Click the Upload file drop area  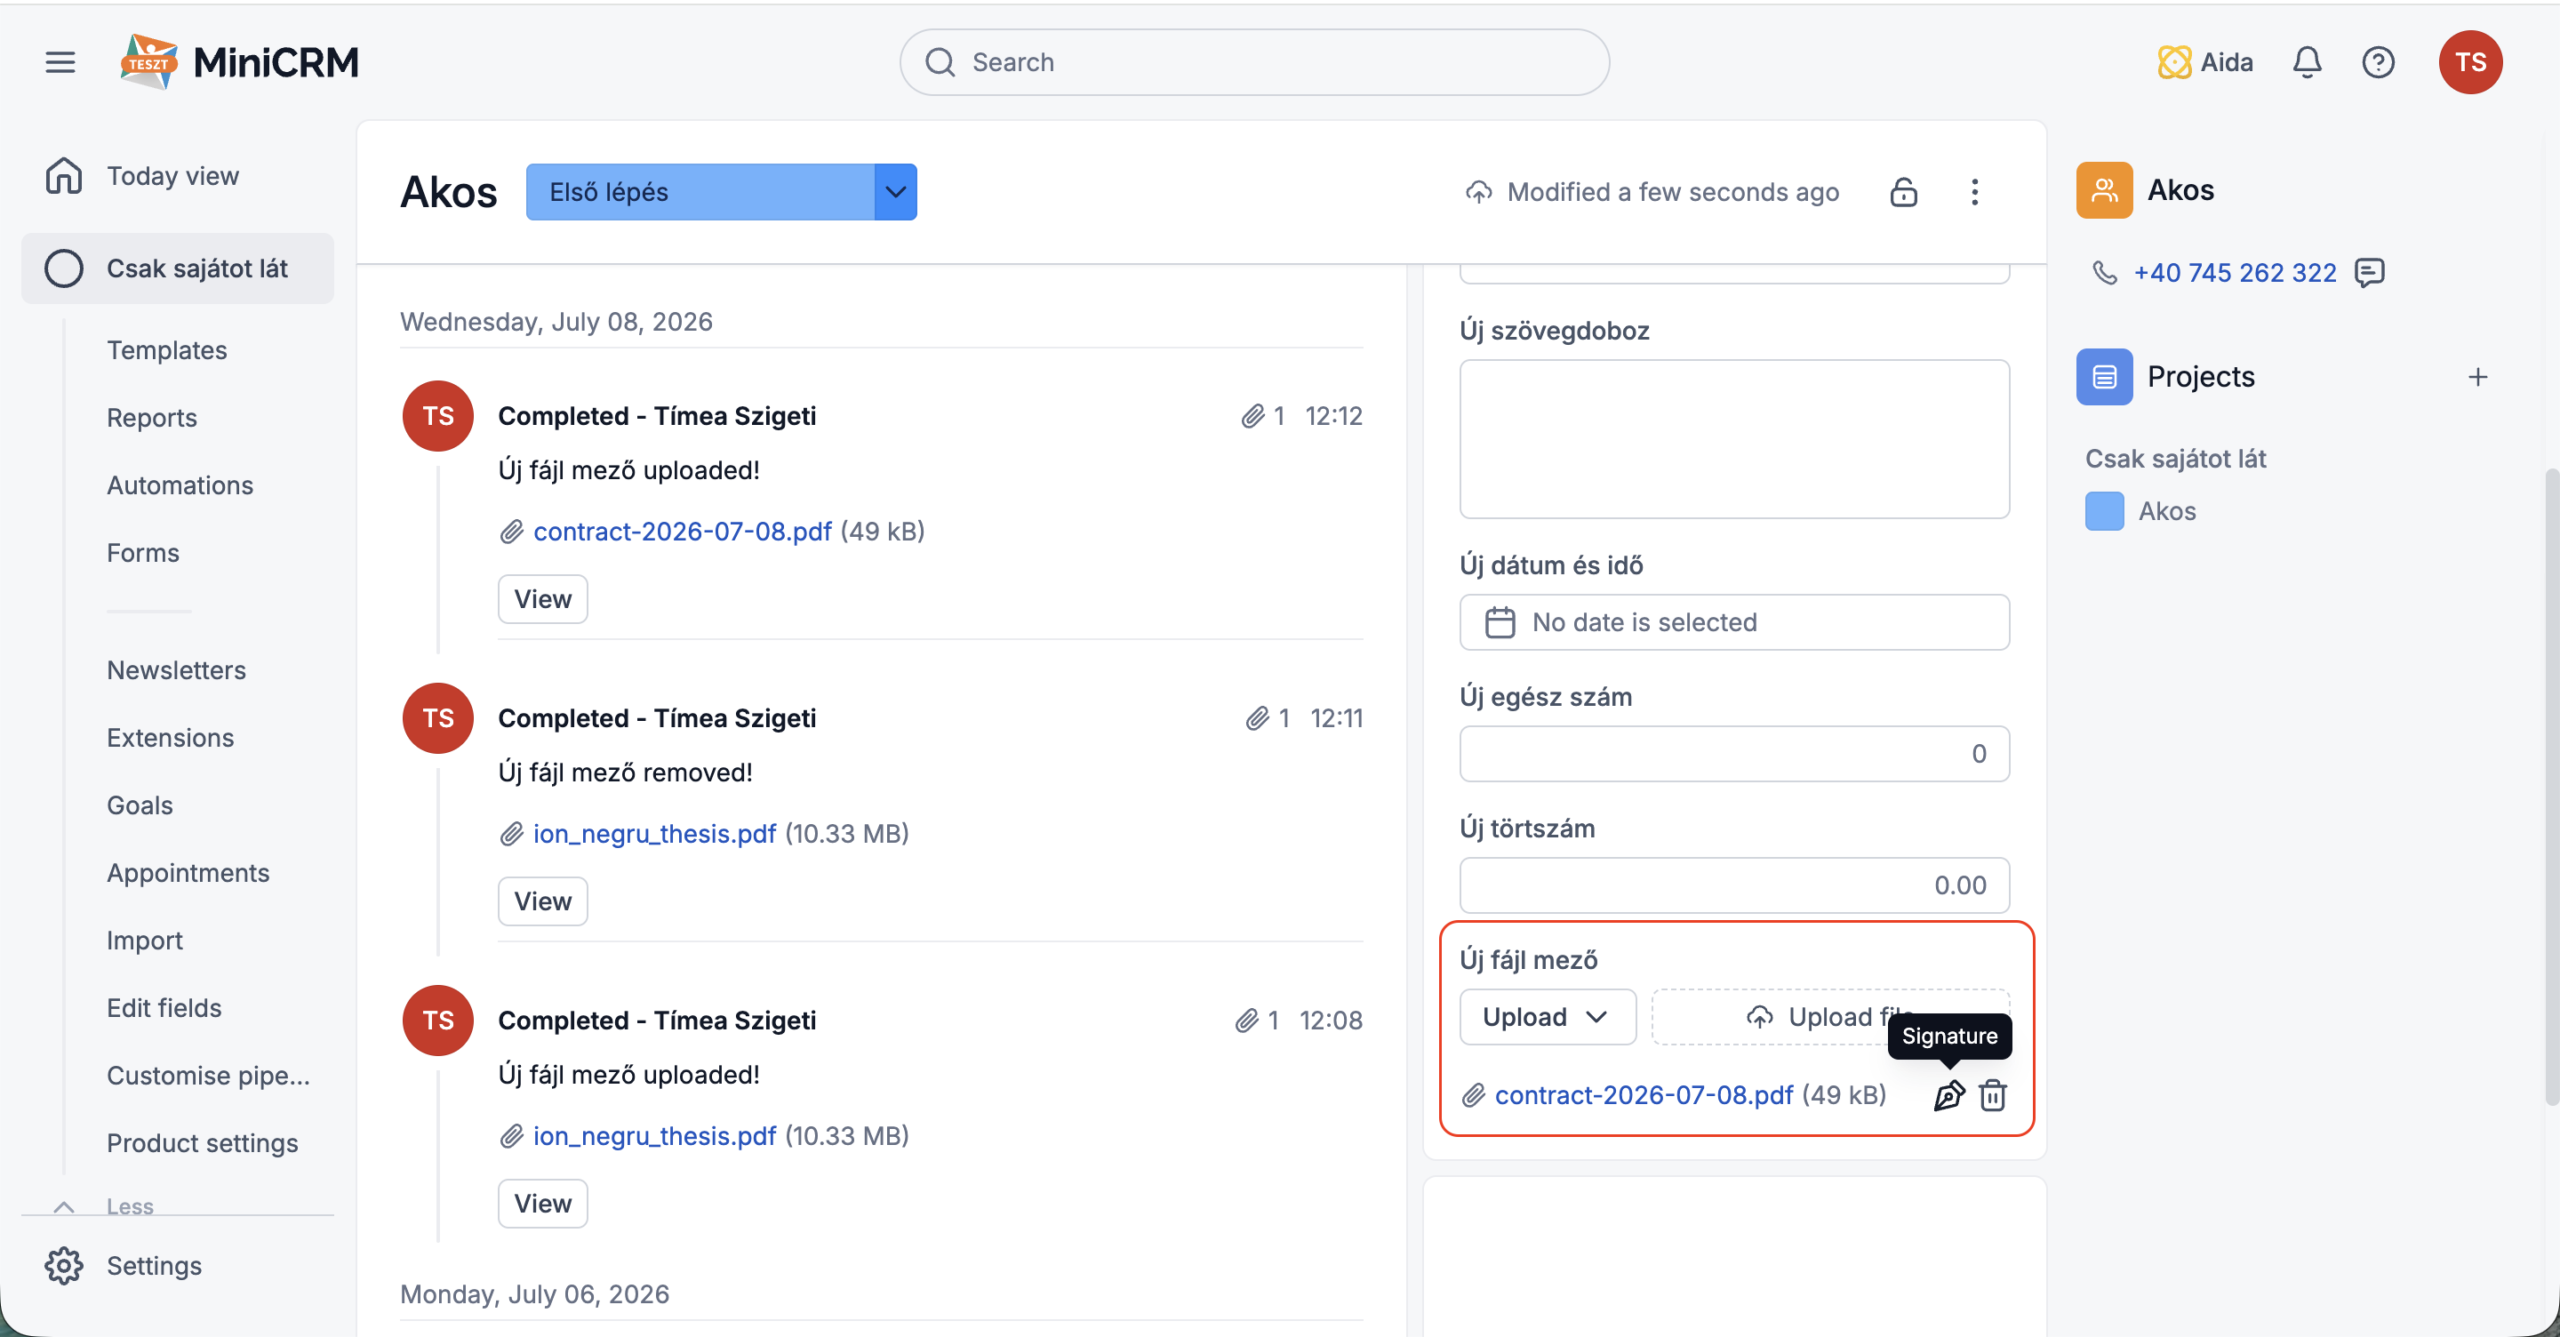[x=1830, y=1017]
